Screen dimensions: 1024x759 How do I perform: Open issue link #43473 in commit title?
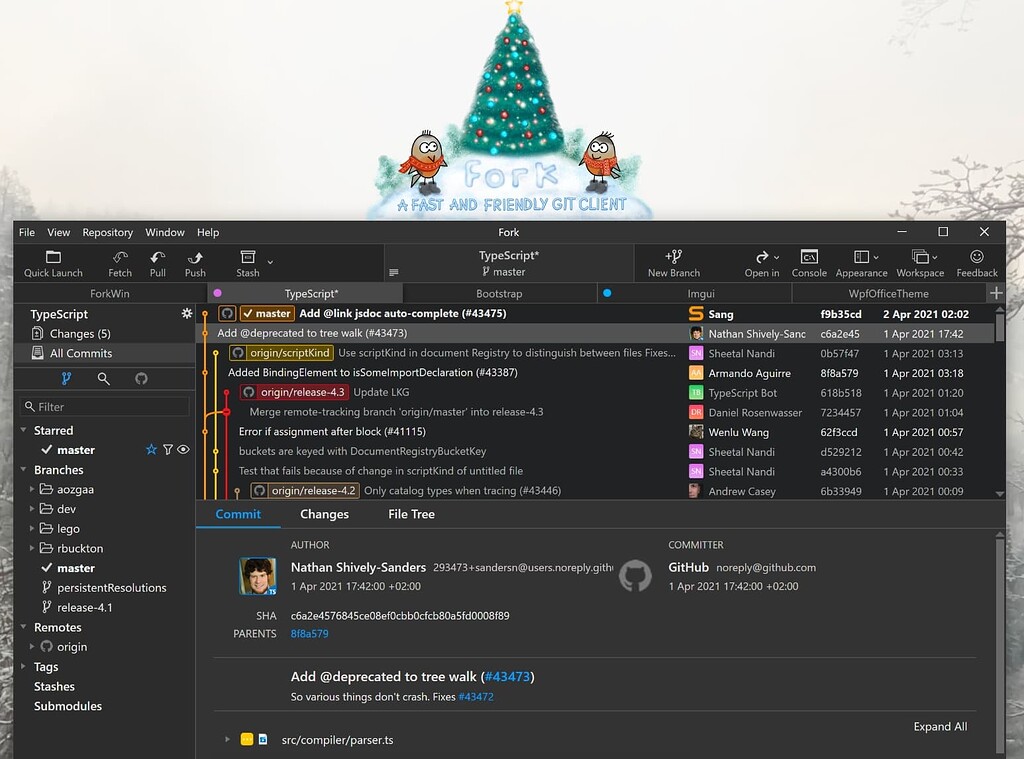click(507, 677)
